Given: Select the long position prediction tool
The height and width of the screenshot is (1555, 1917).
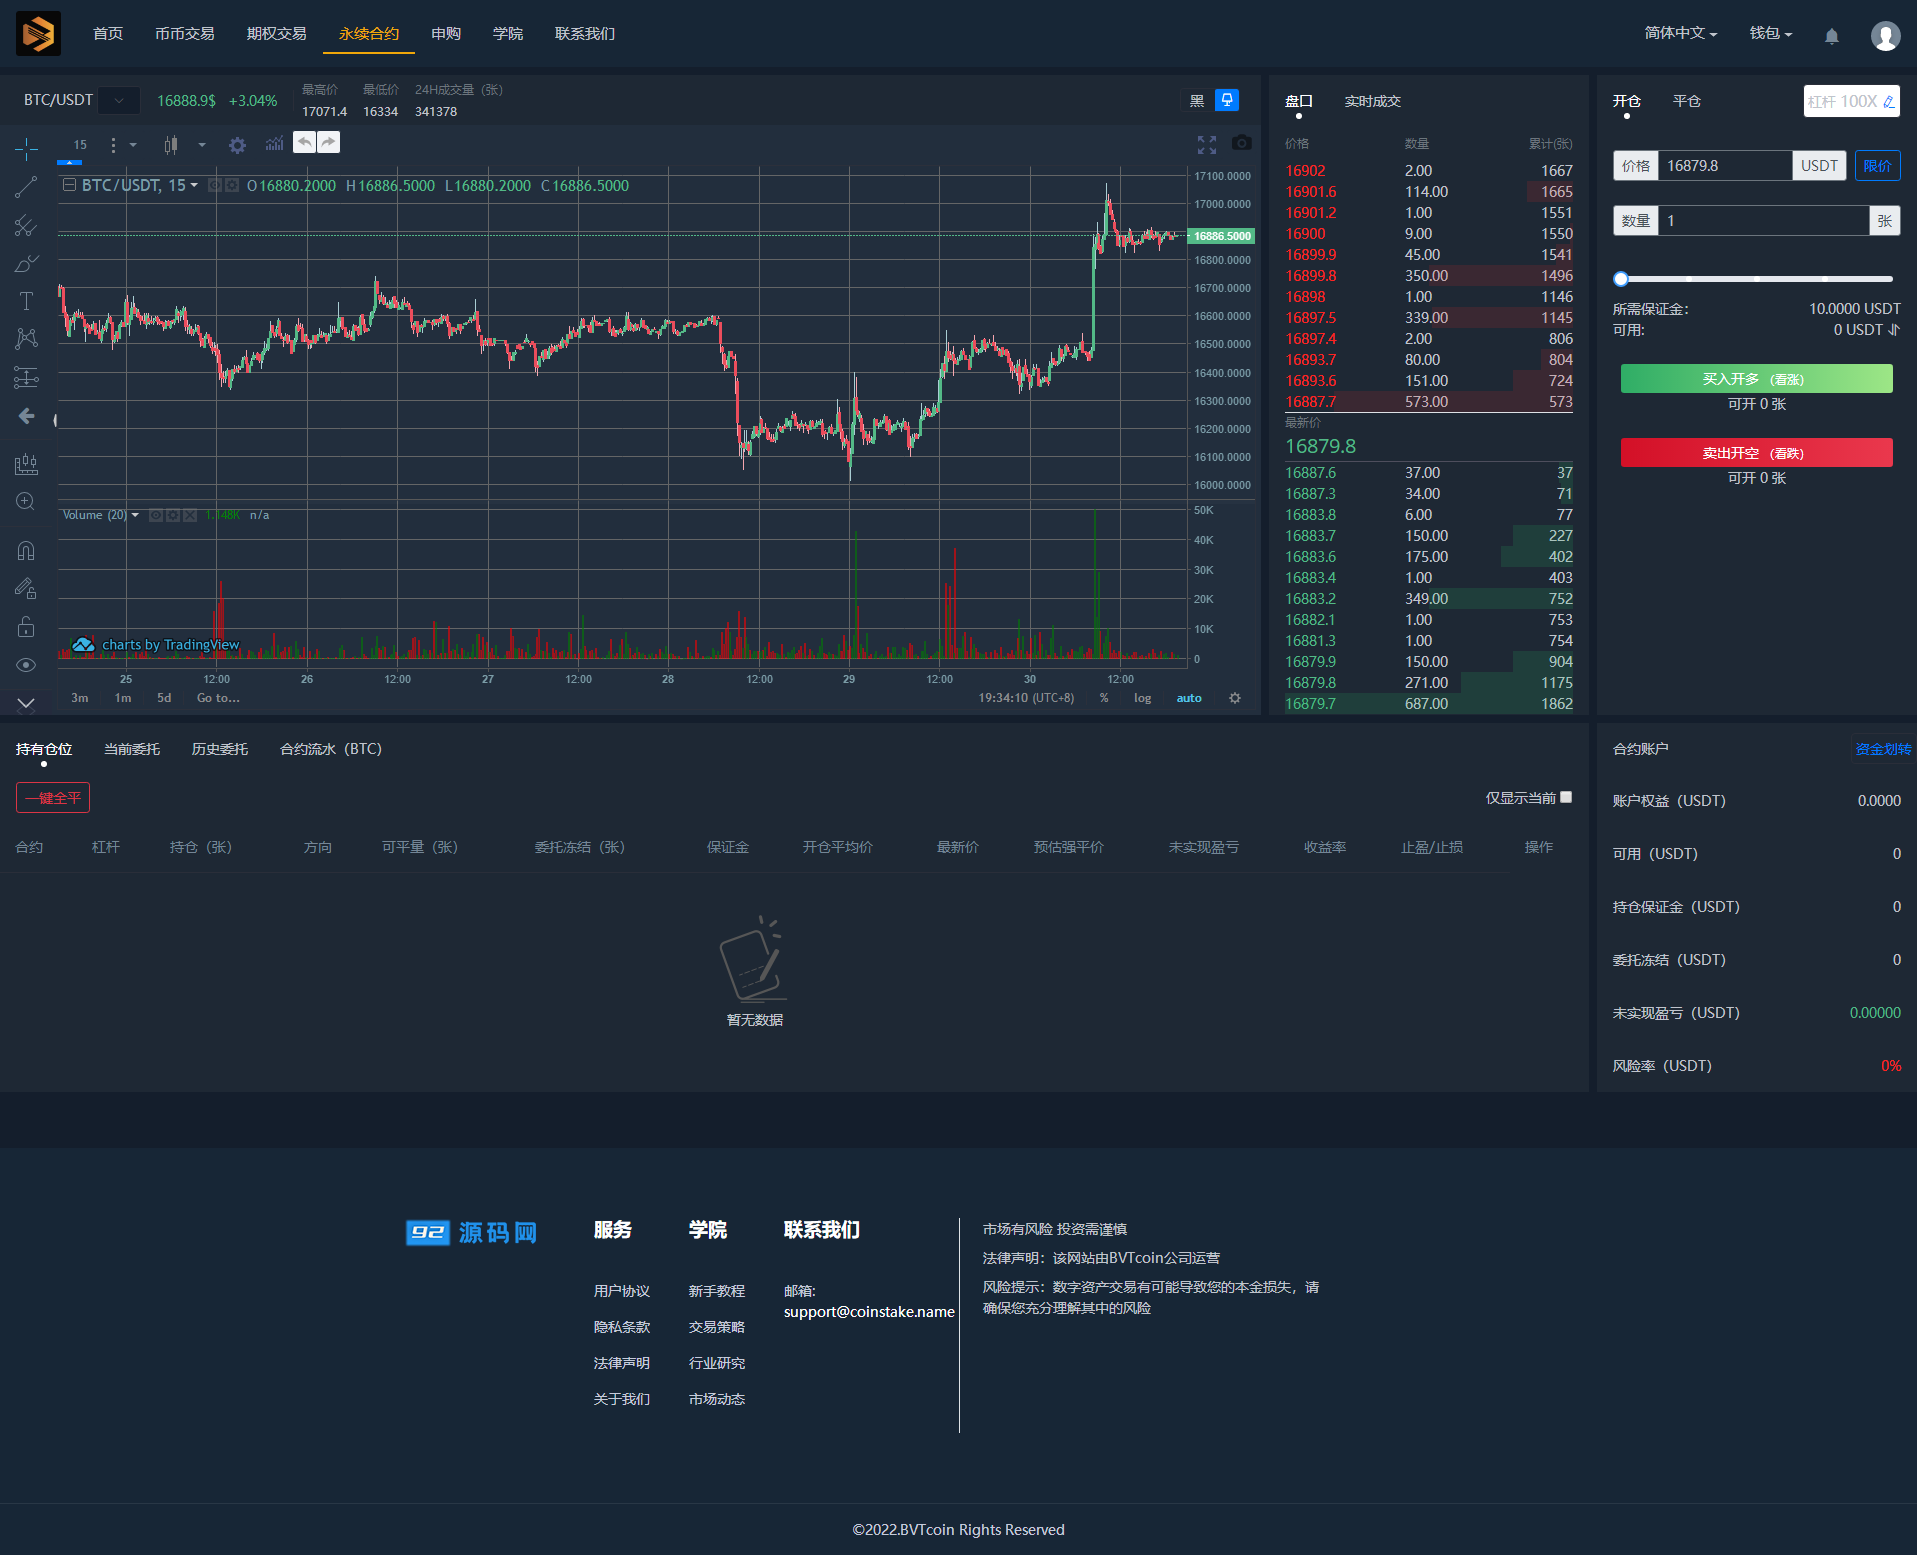Looking at the screenshot, I should pos(27,377).
